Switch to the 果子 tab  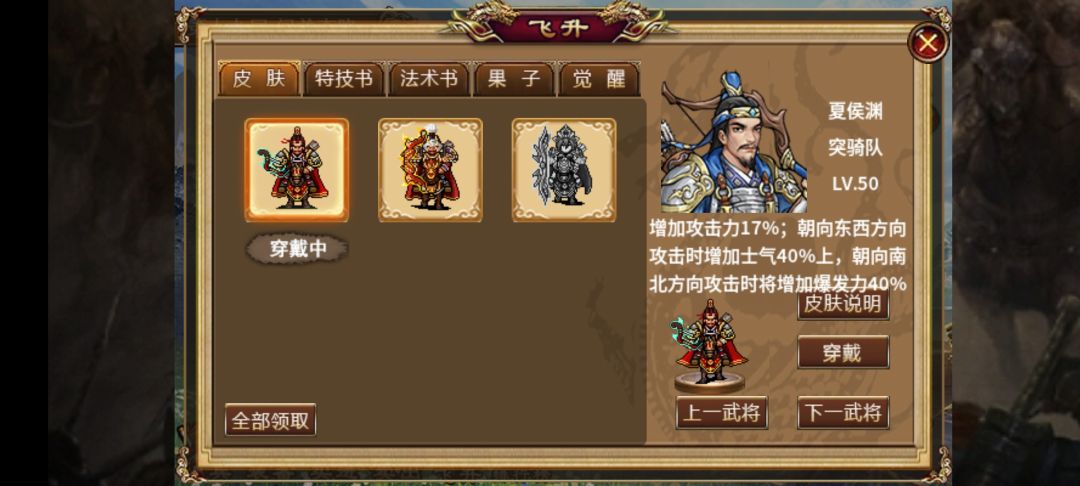point(514,79)
